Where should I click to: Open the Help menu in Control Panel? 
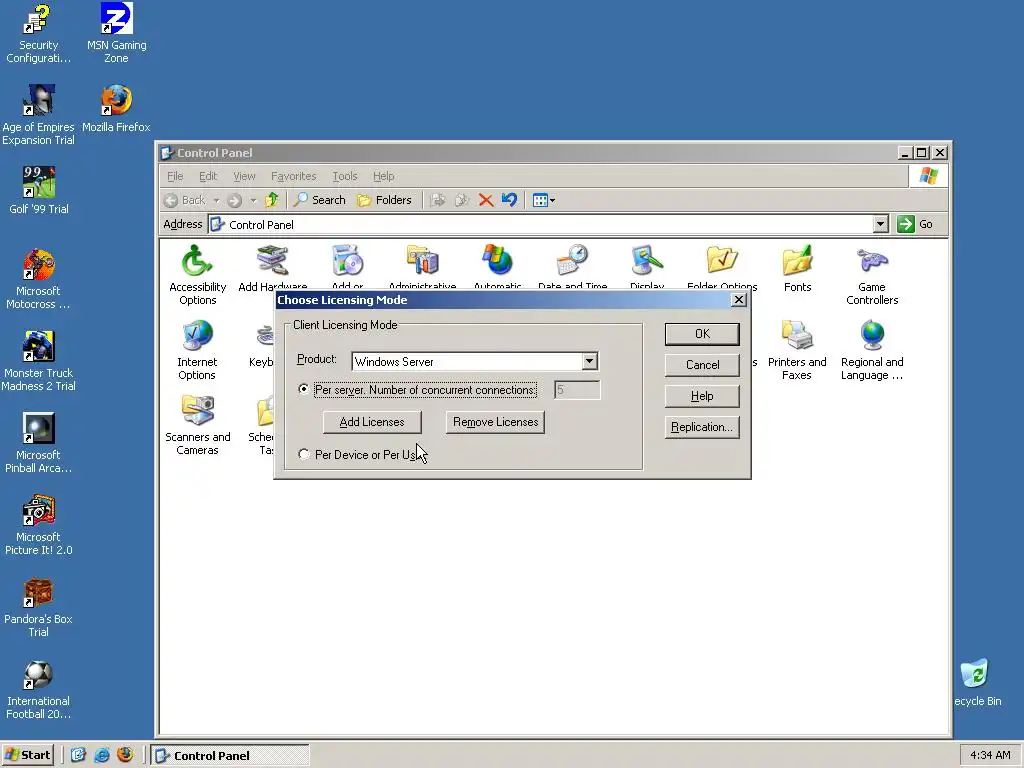tap(383, 176)
